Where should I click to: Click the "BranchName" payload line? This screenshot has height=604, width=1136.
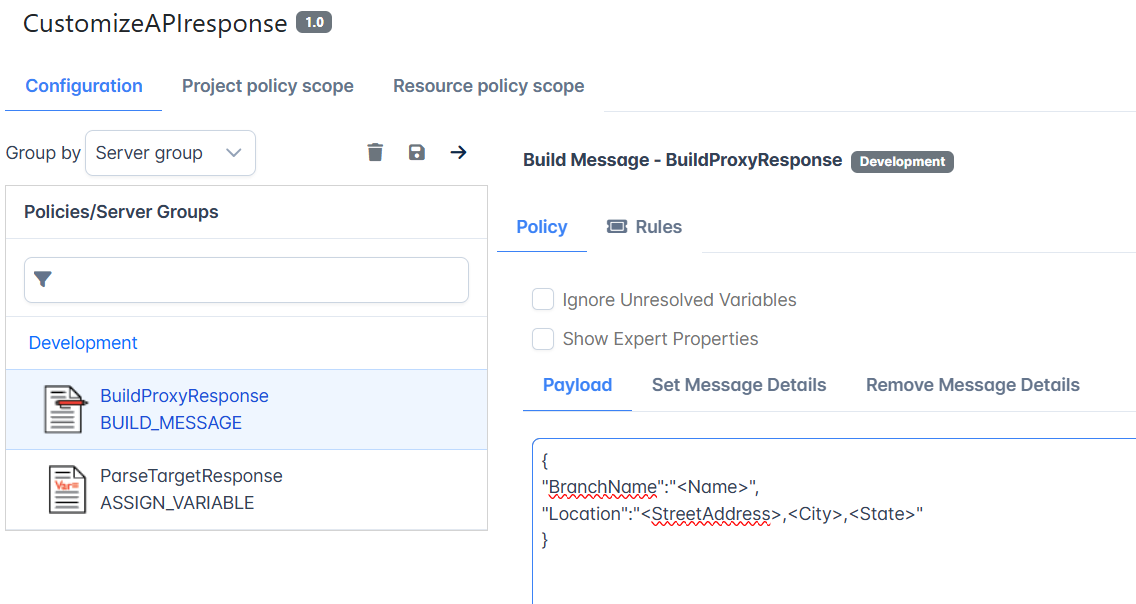pos(651,487)
